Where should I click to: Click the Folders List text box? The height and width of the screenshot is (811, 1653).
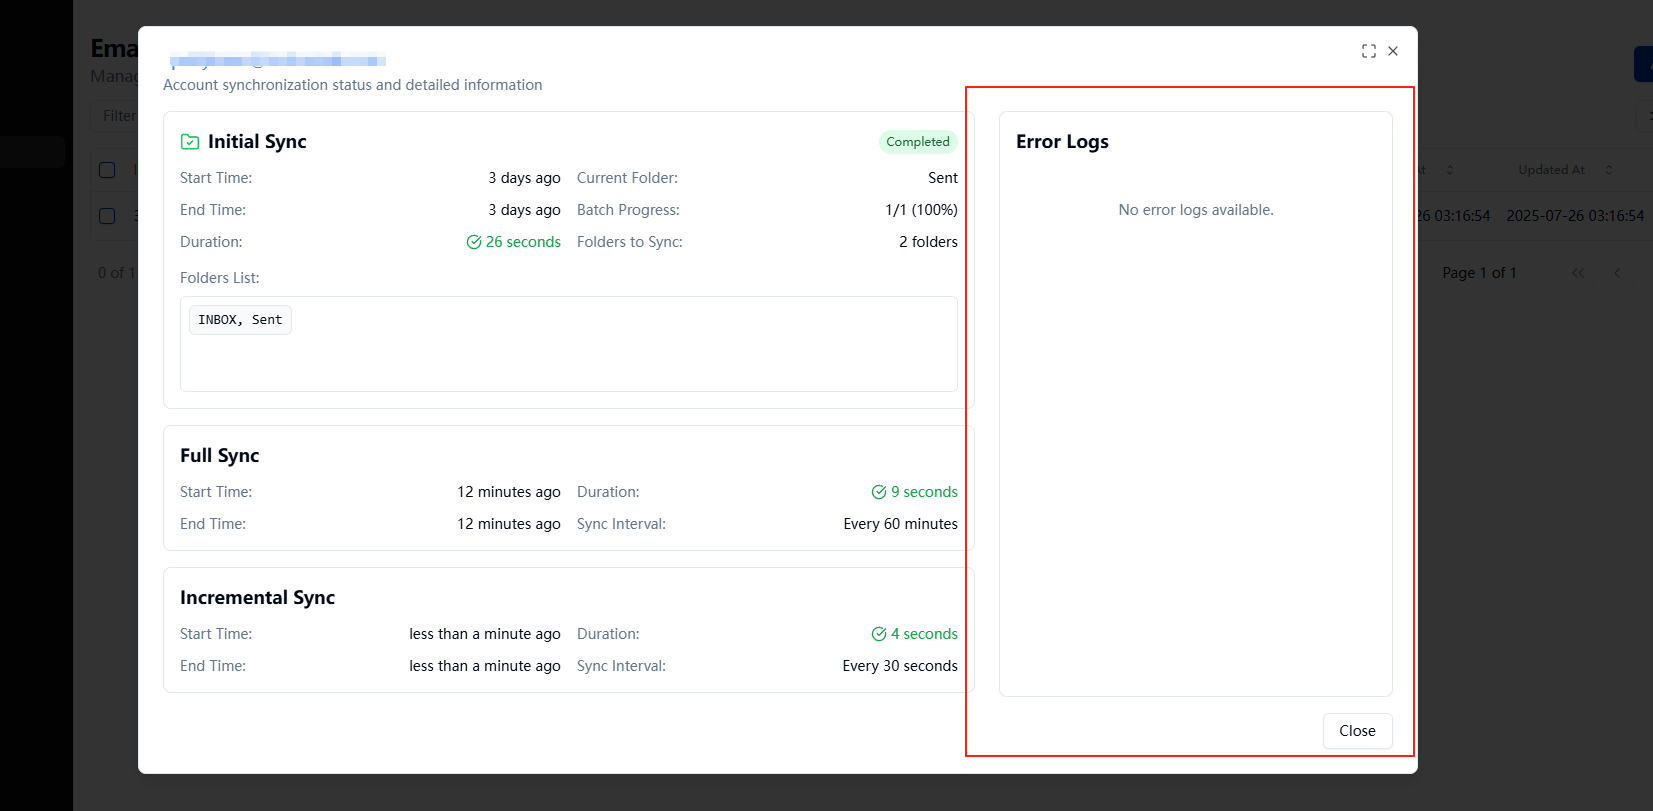[x=568, y=344]
